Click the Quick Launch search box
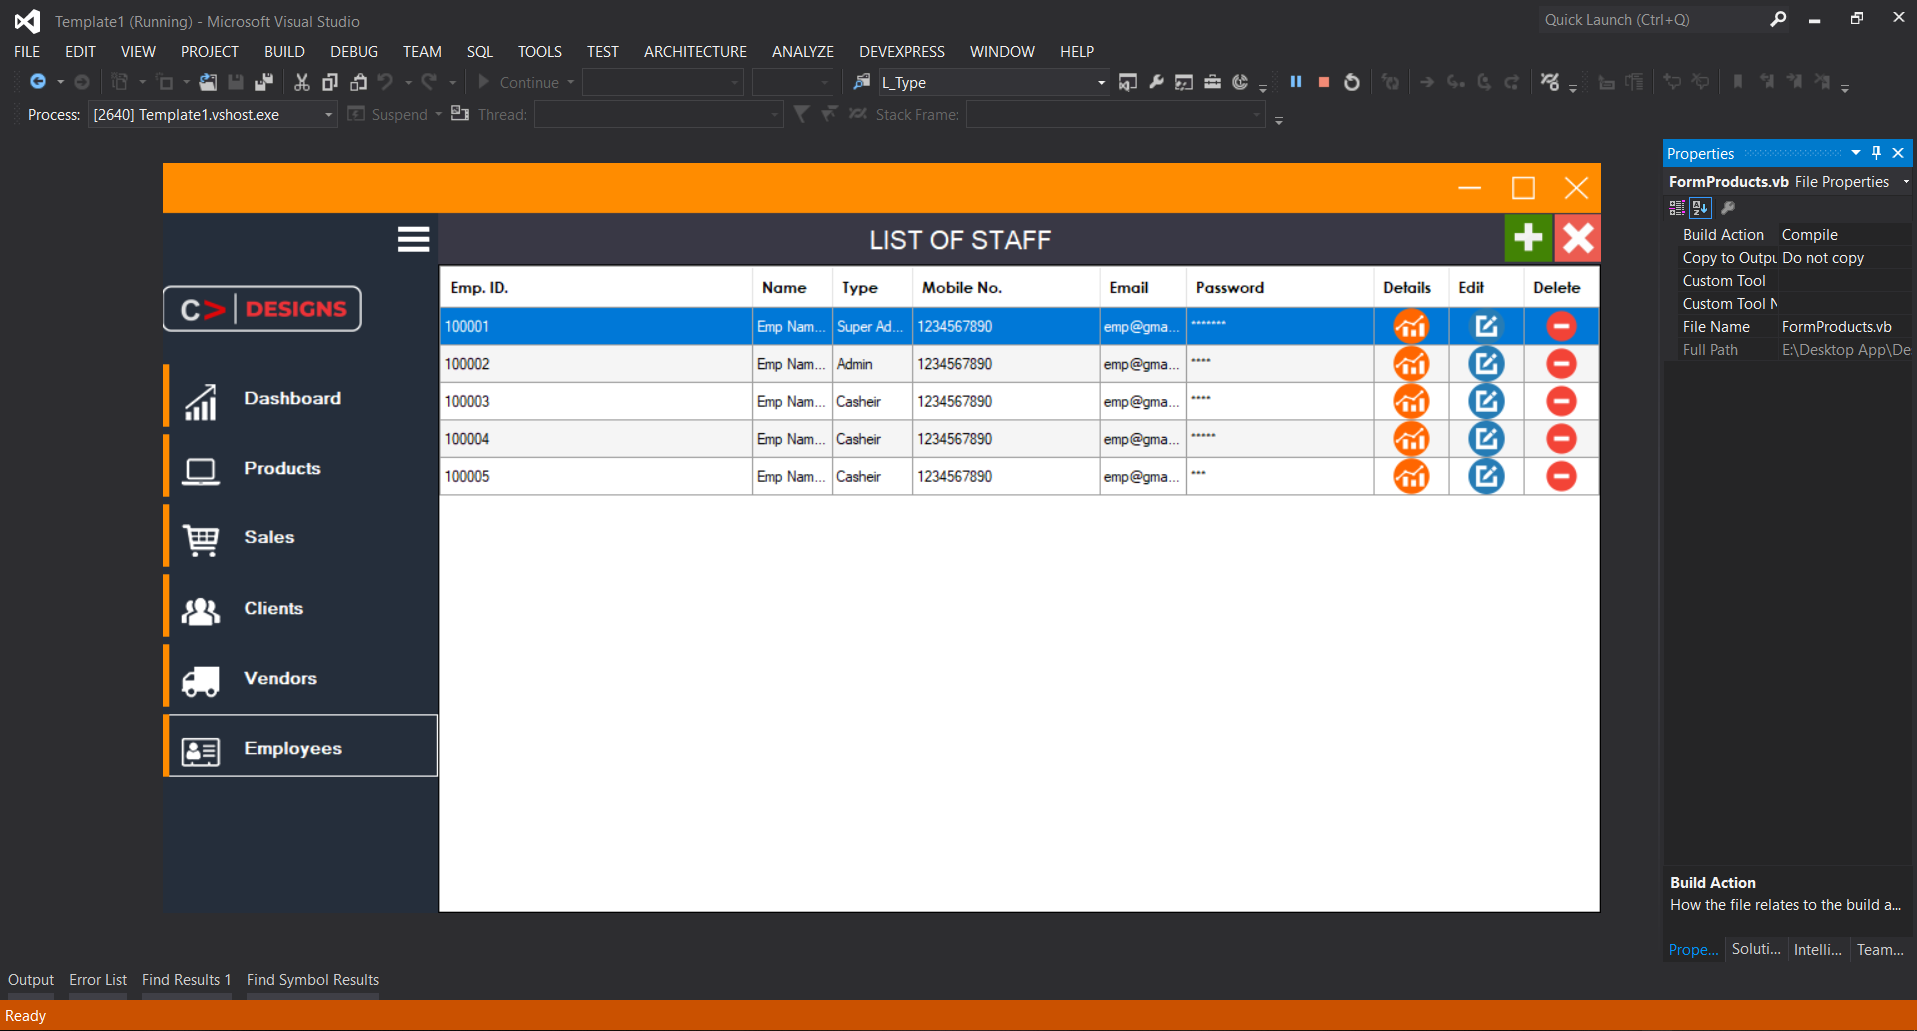The image size is (1917, 1031). [x=1652, y=20]
